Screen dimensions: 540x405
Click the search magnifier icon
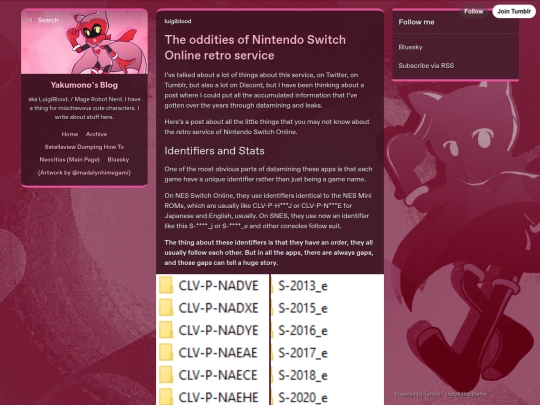31,20
